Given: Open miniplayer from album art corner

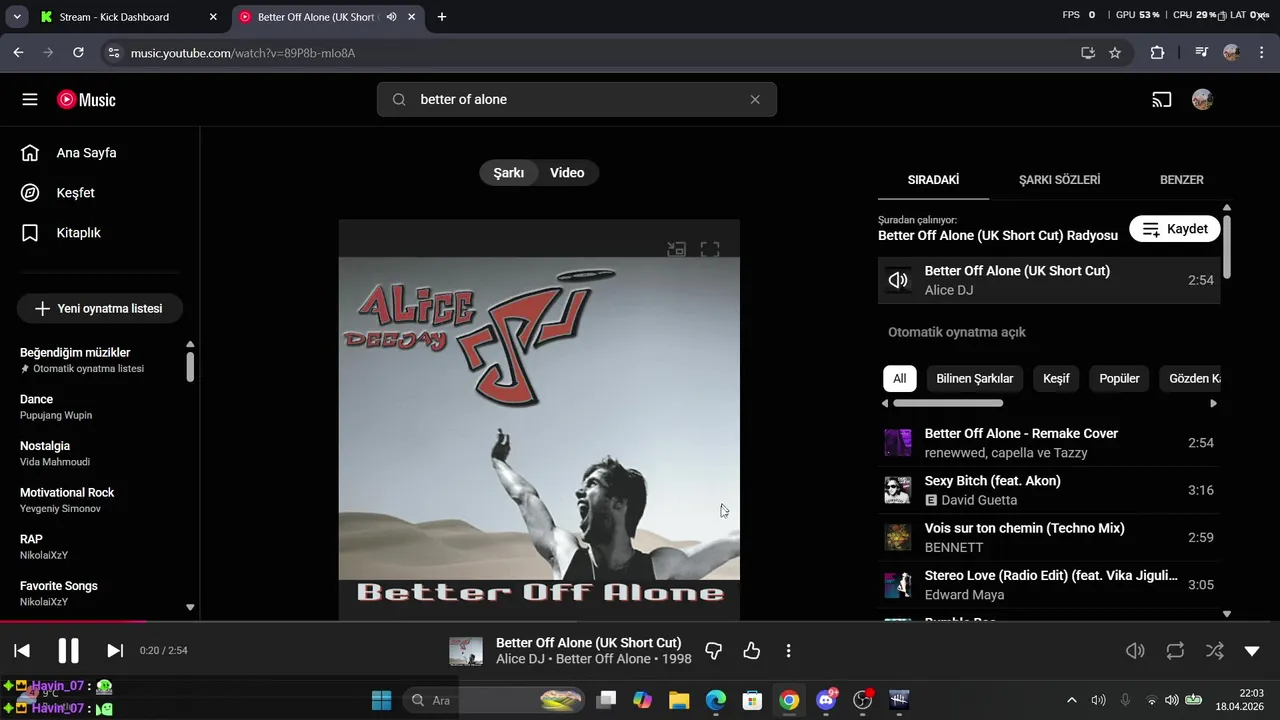Looking at the screenshot, I should pyautogui.click(x=677, y=249).
